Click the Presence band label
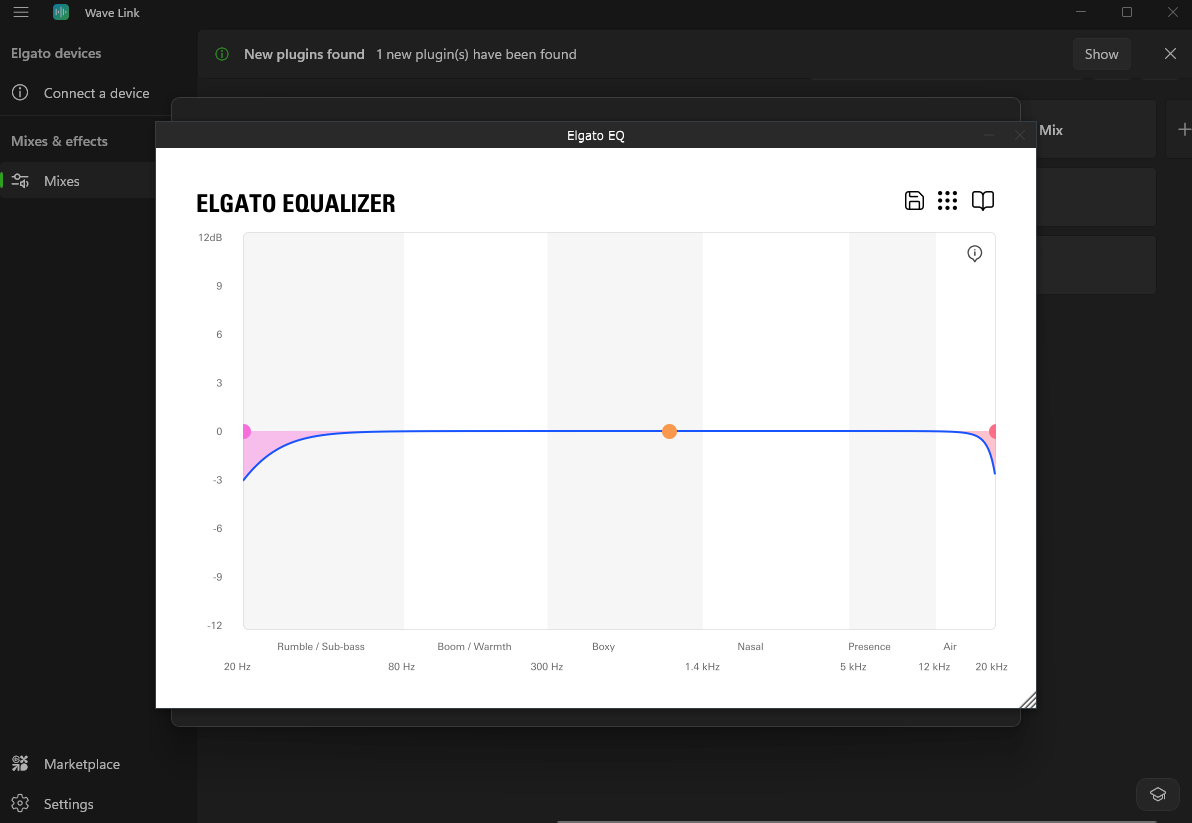The image size is (1192, 823). click(x=869, y=647)
